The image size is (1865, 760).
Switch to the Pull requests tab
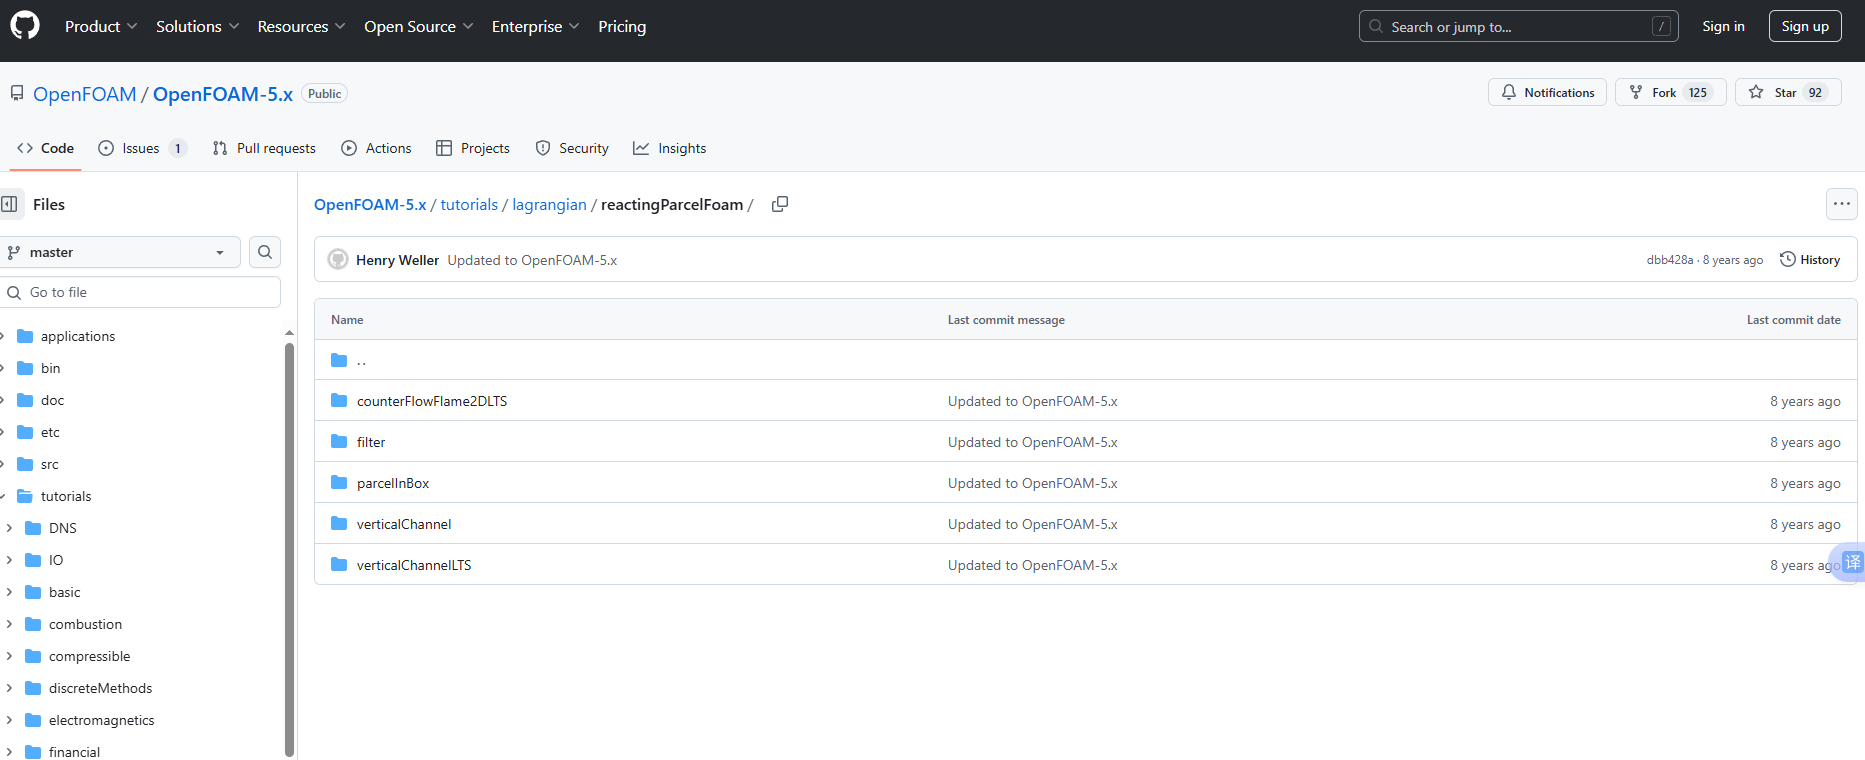[x=264, y=148]
